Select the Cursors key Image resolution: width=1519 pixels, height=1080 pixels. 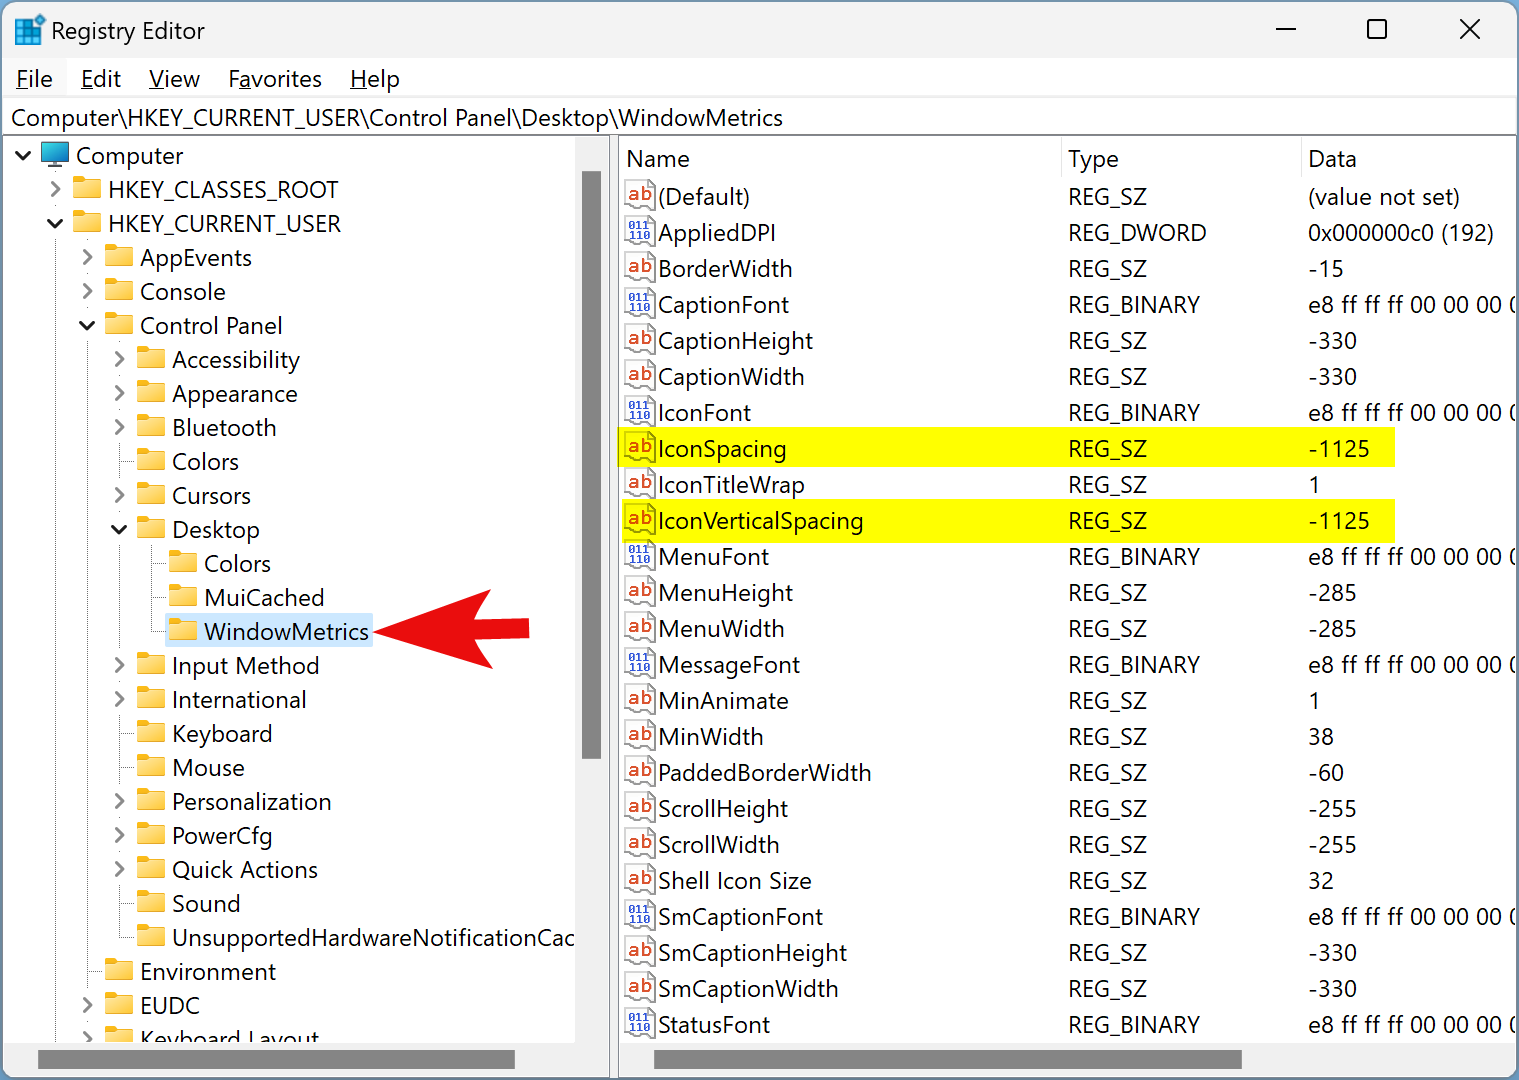(211, 495)
